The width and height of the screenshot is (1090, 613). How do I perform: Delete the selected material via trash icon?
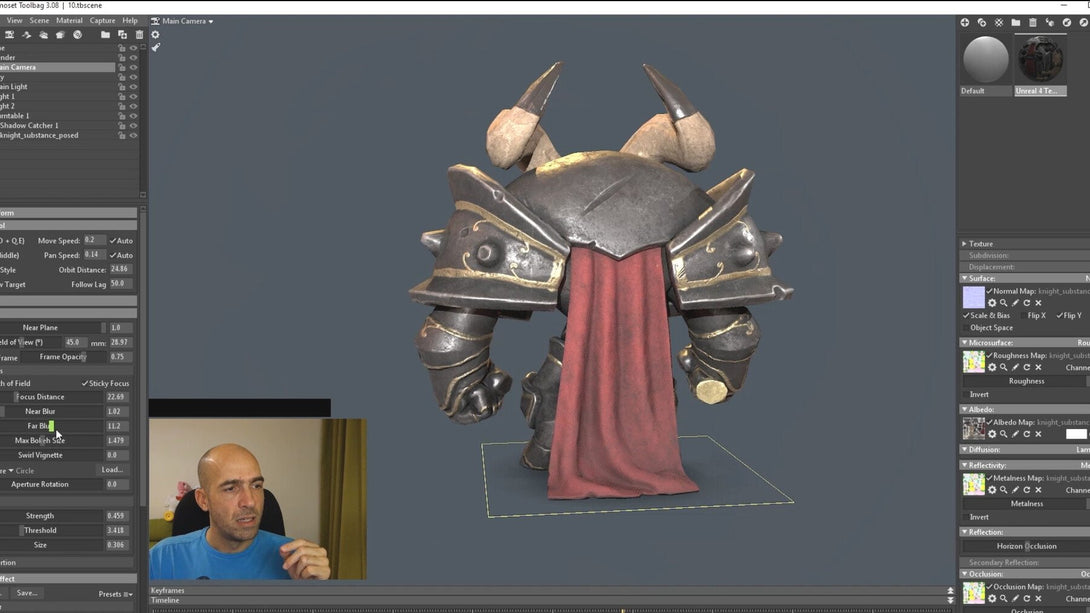pos(1033,22)
